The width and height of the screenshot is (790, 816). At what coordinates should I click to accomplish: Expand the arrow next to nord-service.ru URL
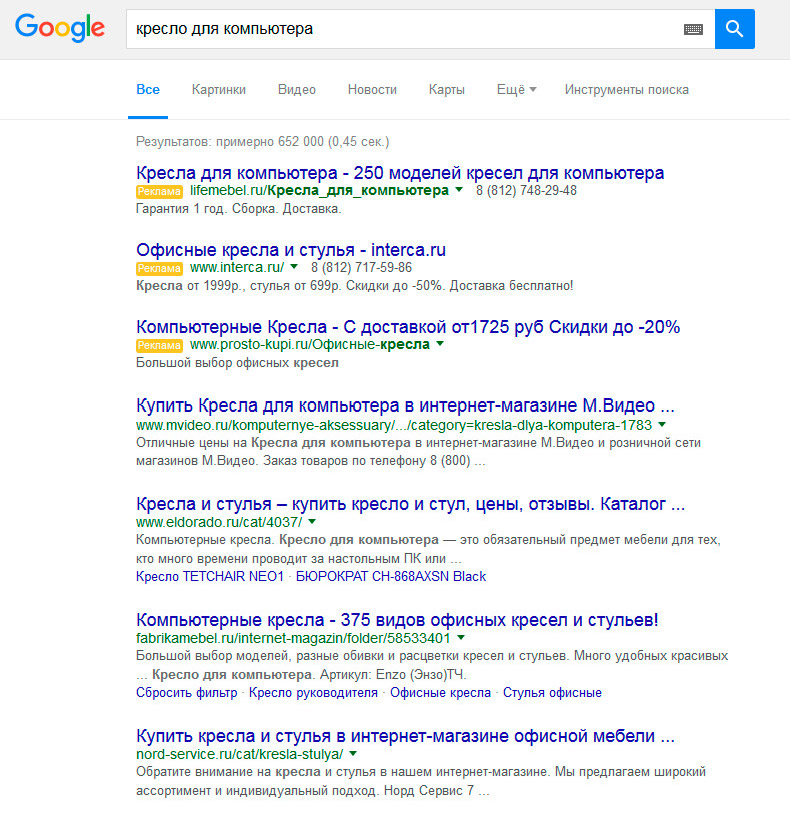coord(353,753)
